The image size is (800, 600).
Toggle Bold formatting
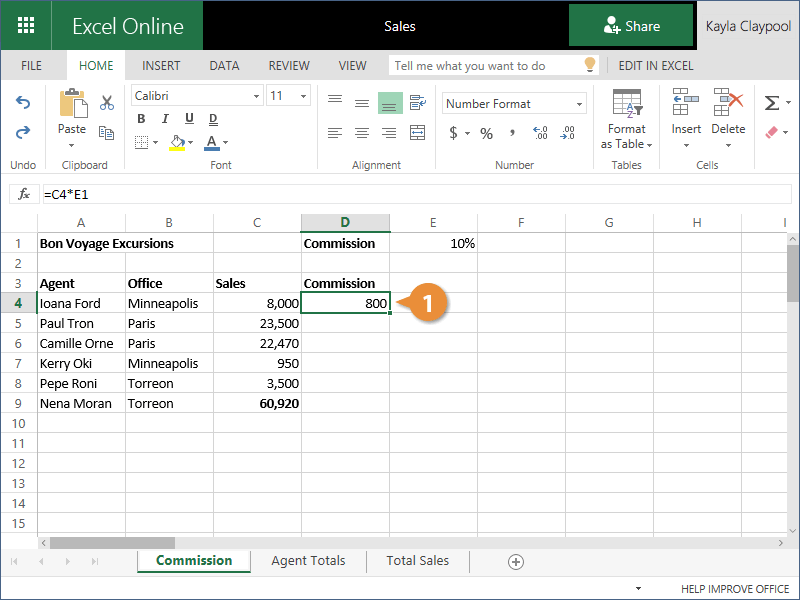(x=141, y=120)
